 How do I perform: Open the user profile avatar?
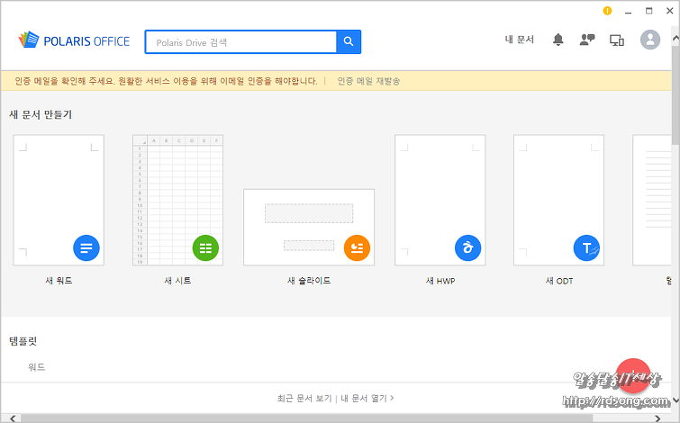650,40
